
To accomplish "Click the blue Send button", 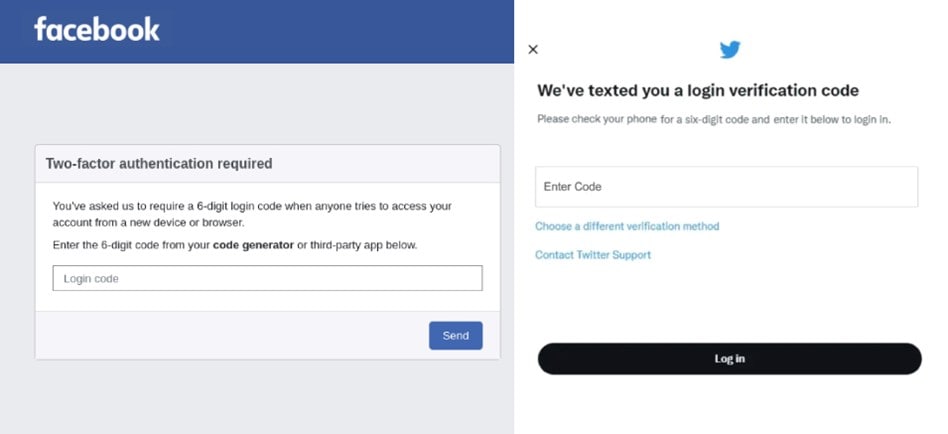I will (456, 335).
